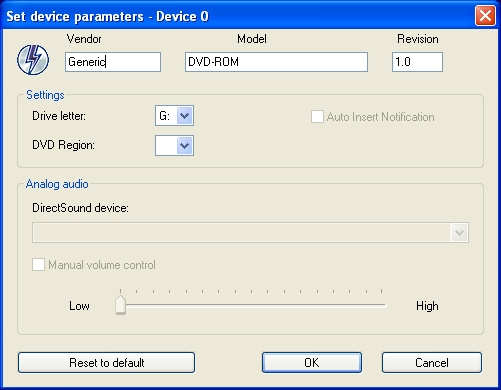Click the Model field showing DVD-ROM
501x390 pixels.
(276, 62)
